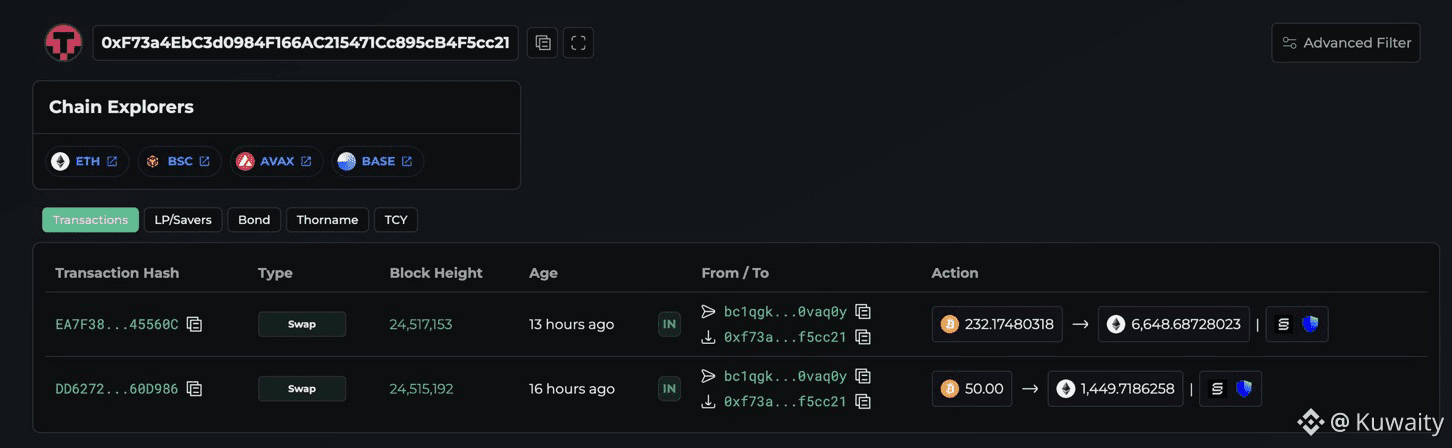Open AVAX chain explorer
Image resolution: width=1452 pixels, height=448 pixels.
(x=277, y=161)
